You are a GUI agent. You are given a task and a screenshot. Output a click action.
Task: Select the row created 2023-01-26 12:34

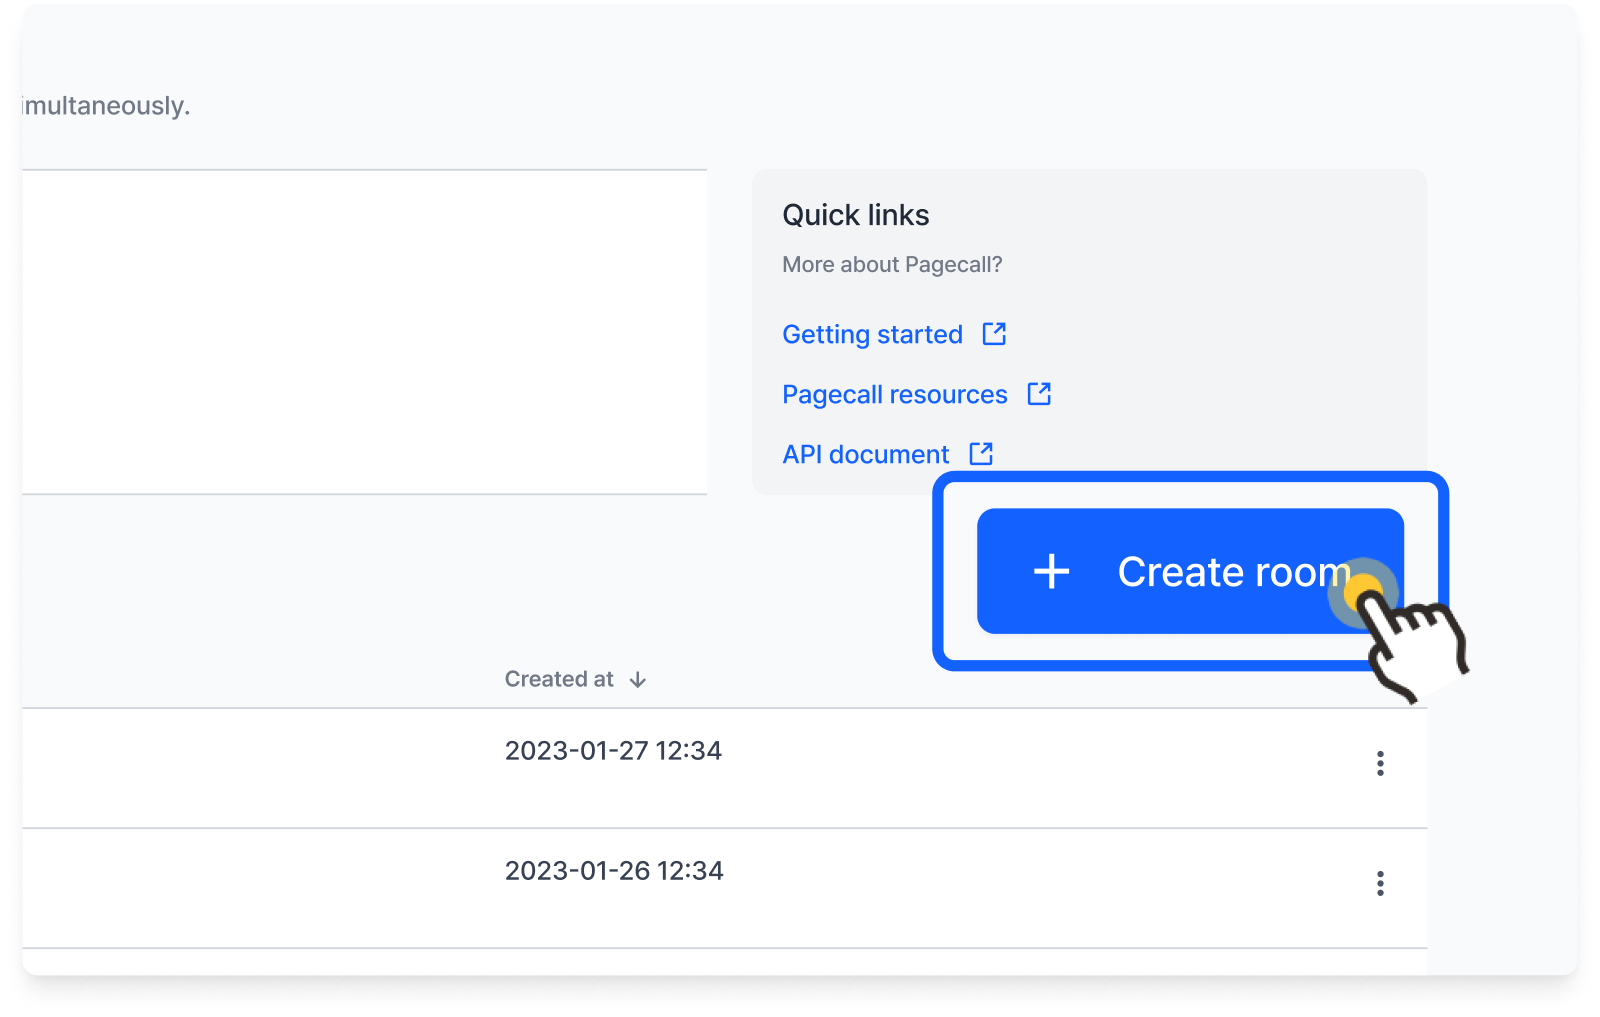coord(724,888)
